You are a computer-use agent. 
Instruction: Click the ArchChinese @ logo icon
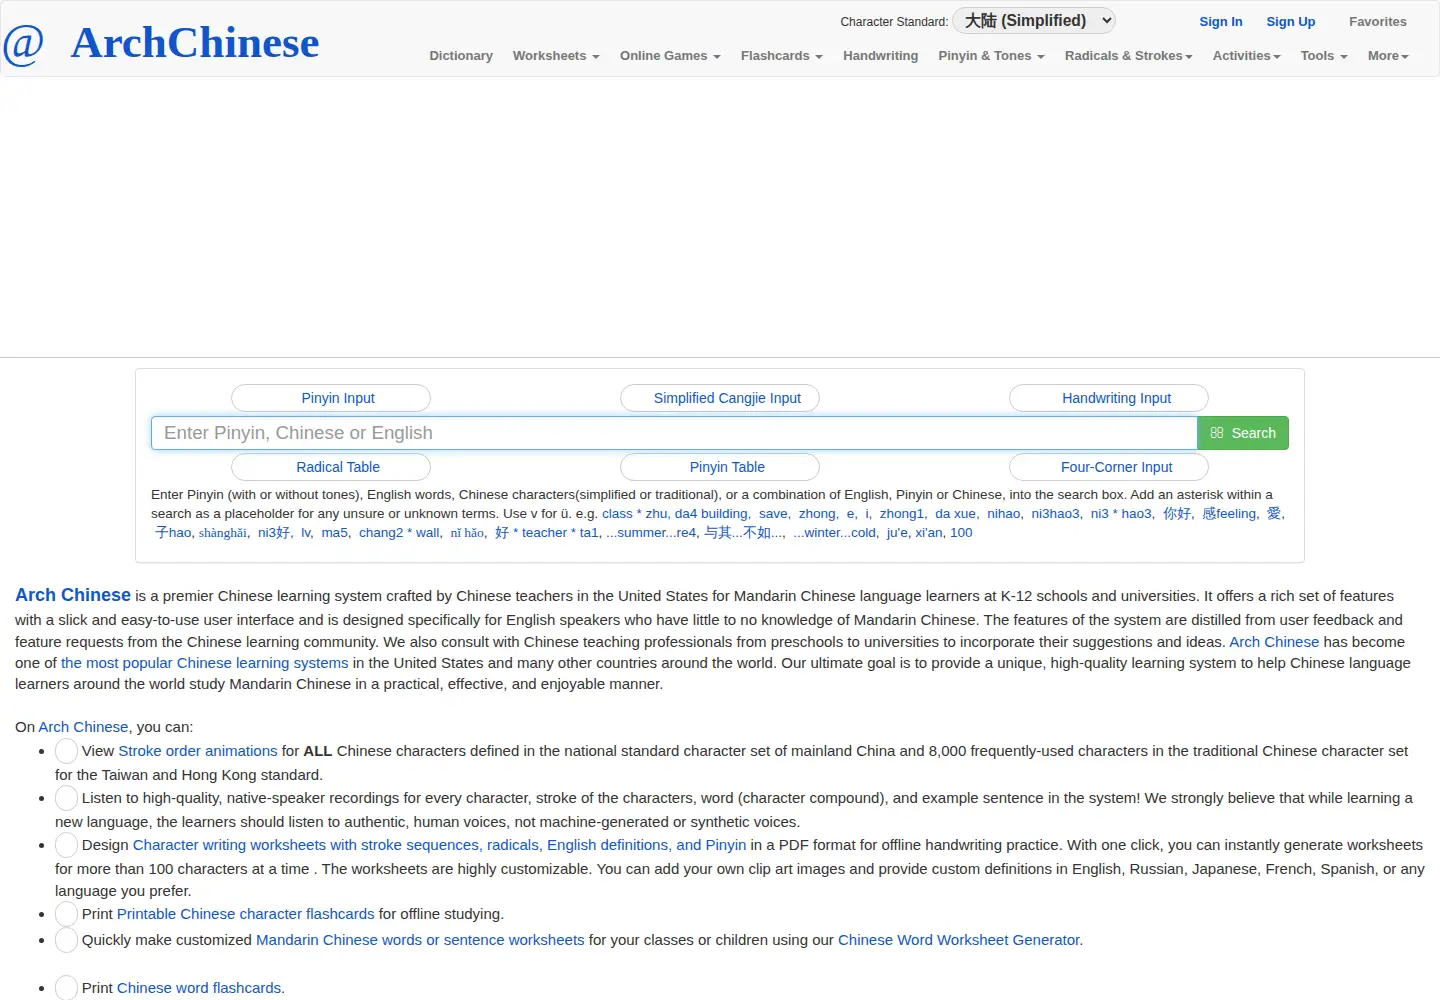[x=24, y=45]
